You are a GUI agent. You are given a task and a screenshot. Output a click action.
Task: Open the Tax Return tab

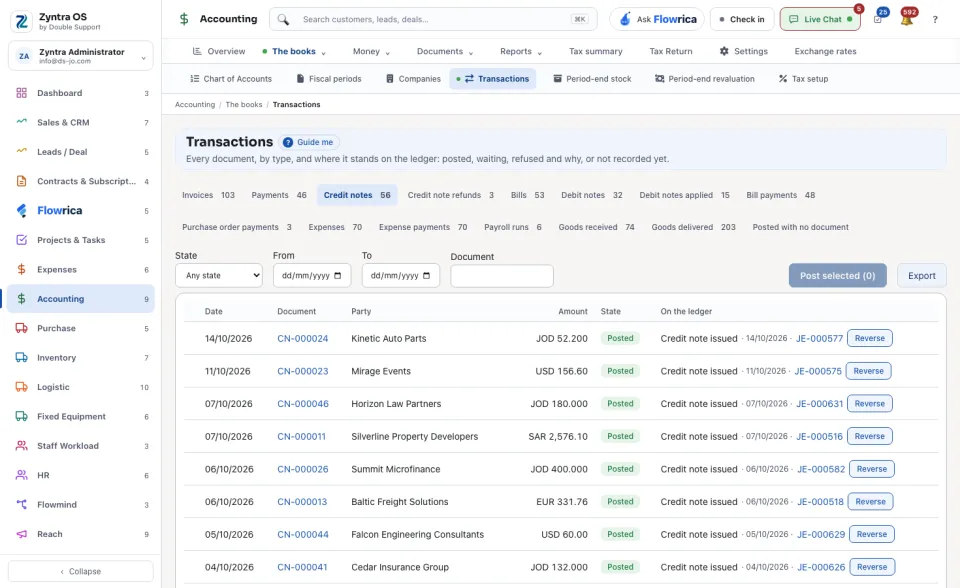(x=671, y=51)
